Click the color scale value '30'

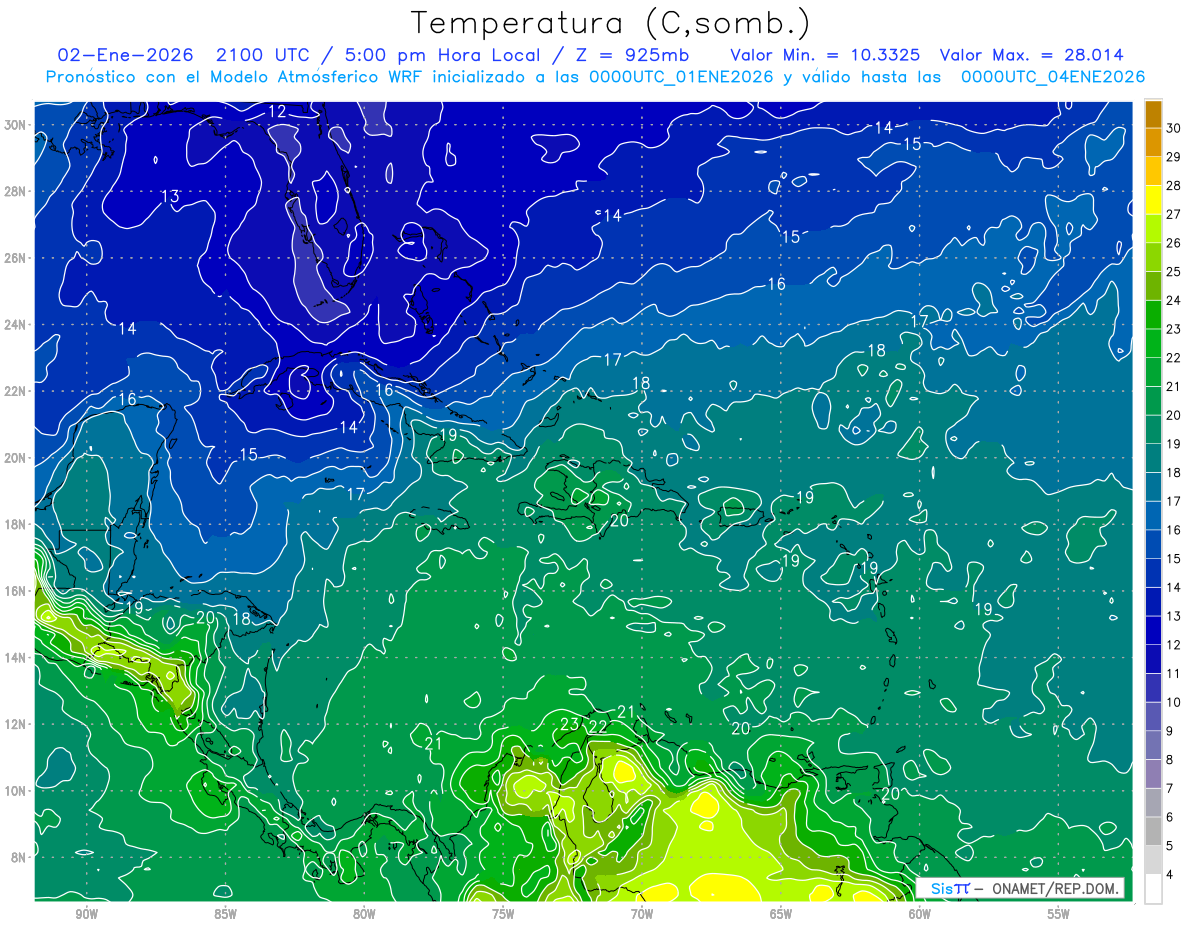[1174, 129]
